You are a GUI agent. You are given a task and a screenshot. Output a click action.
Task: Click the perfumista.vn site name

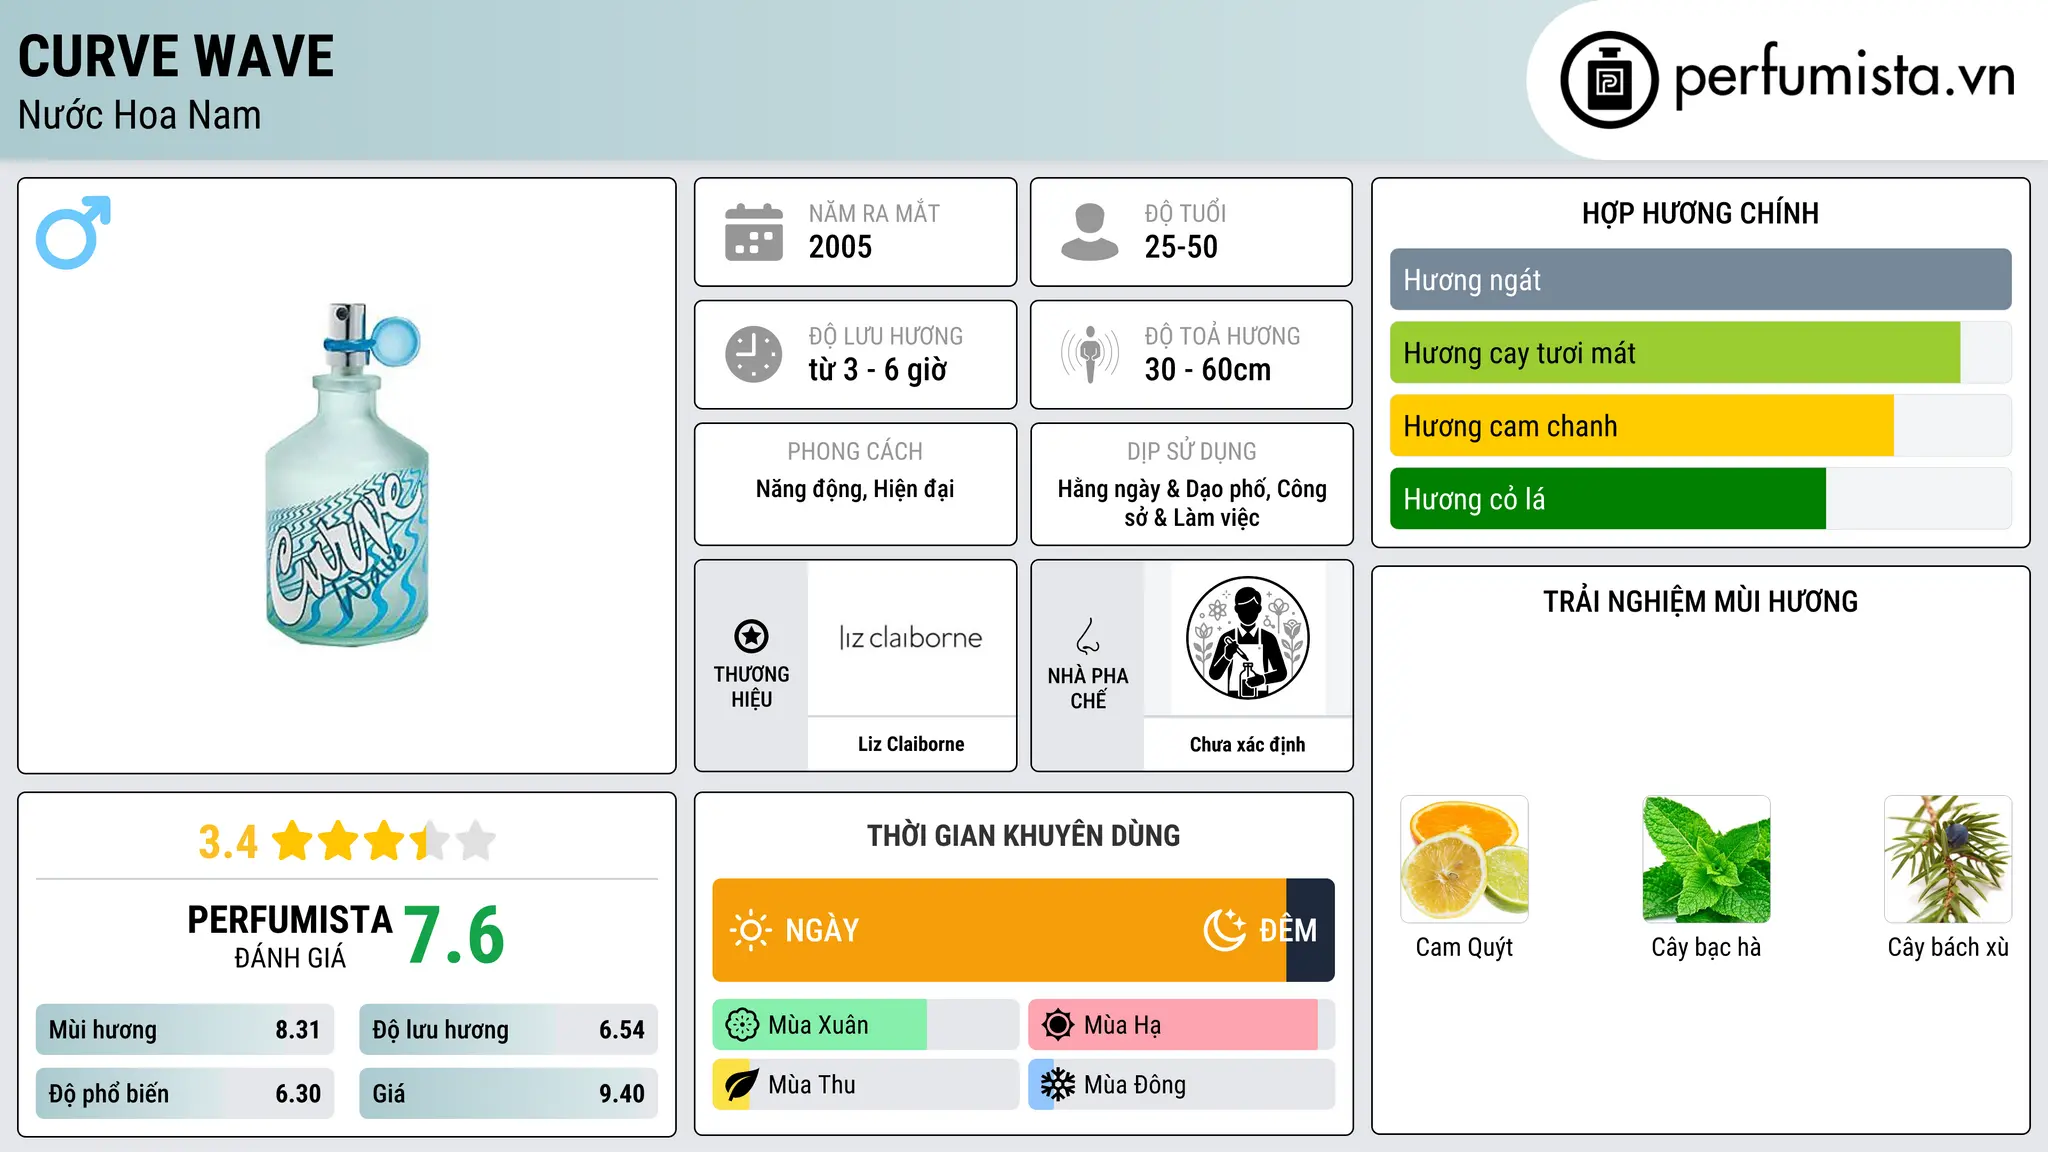click(x=1844, y=77)
